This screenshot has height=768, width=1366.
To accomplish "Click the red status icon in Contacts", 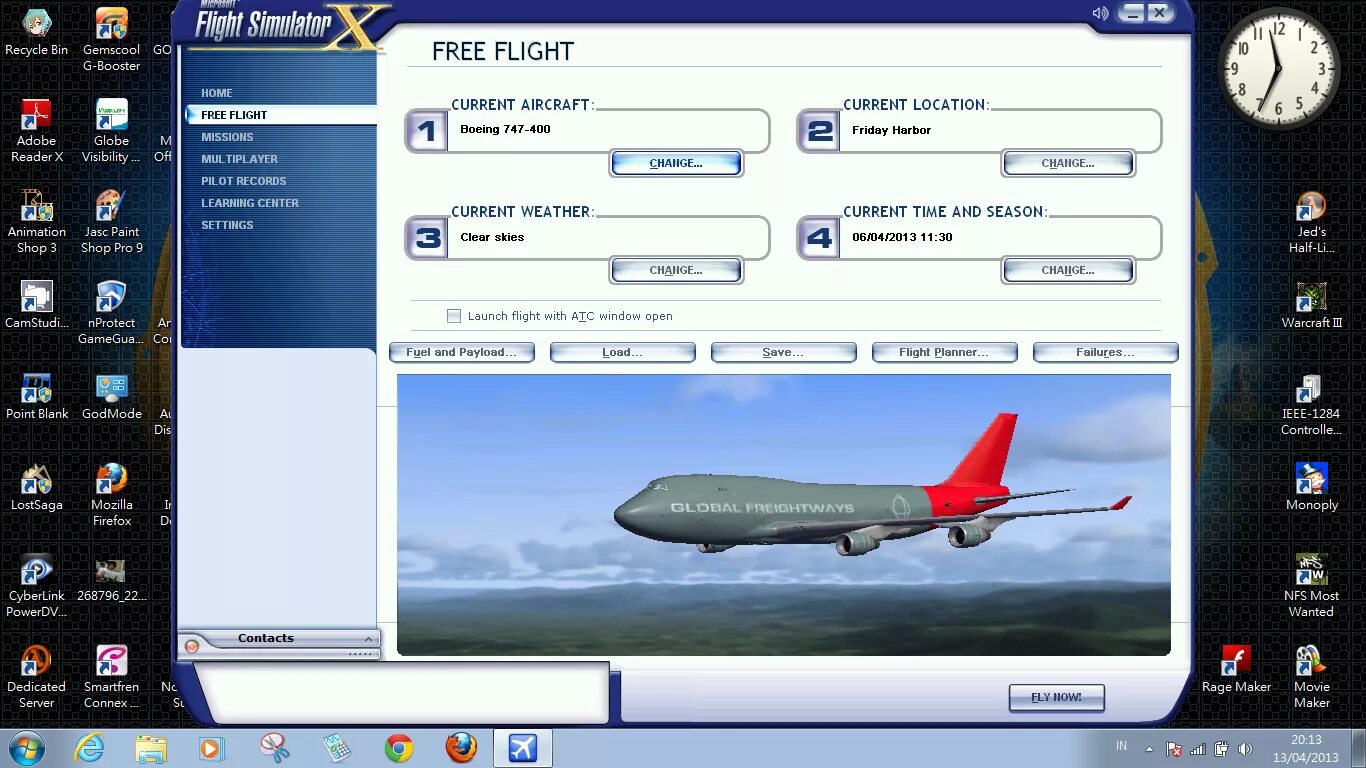I will 192,646.
